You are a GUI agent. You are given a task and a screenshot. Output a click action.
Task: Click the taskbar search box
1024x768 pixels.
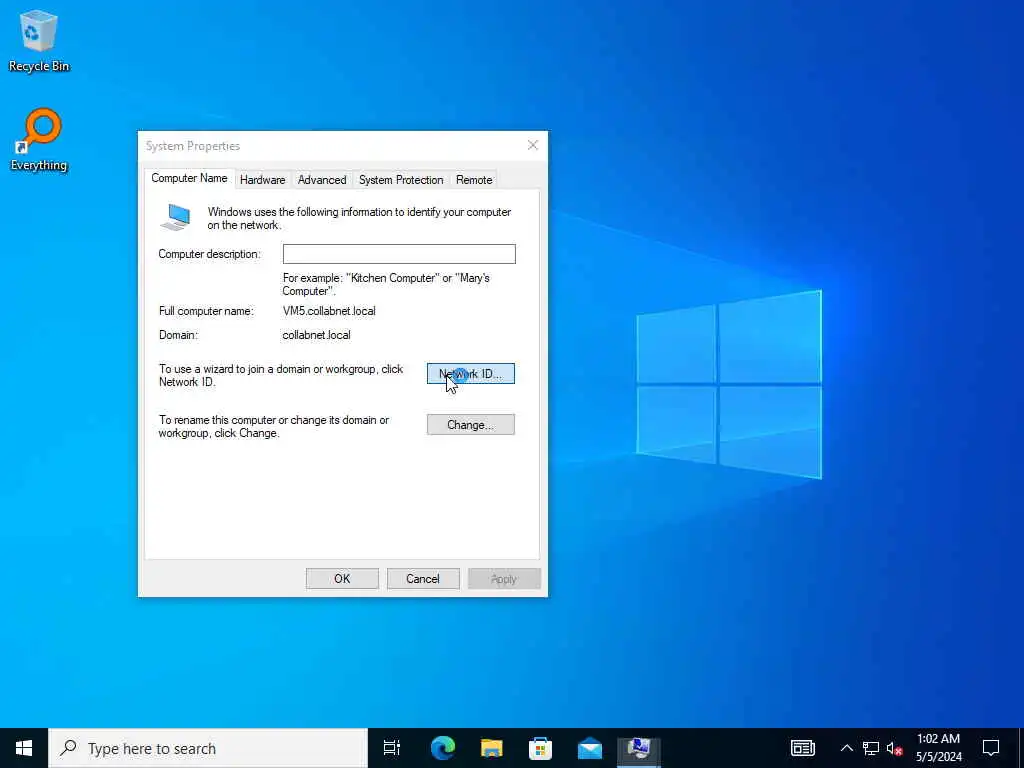(x=208, y=748)
